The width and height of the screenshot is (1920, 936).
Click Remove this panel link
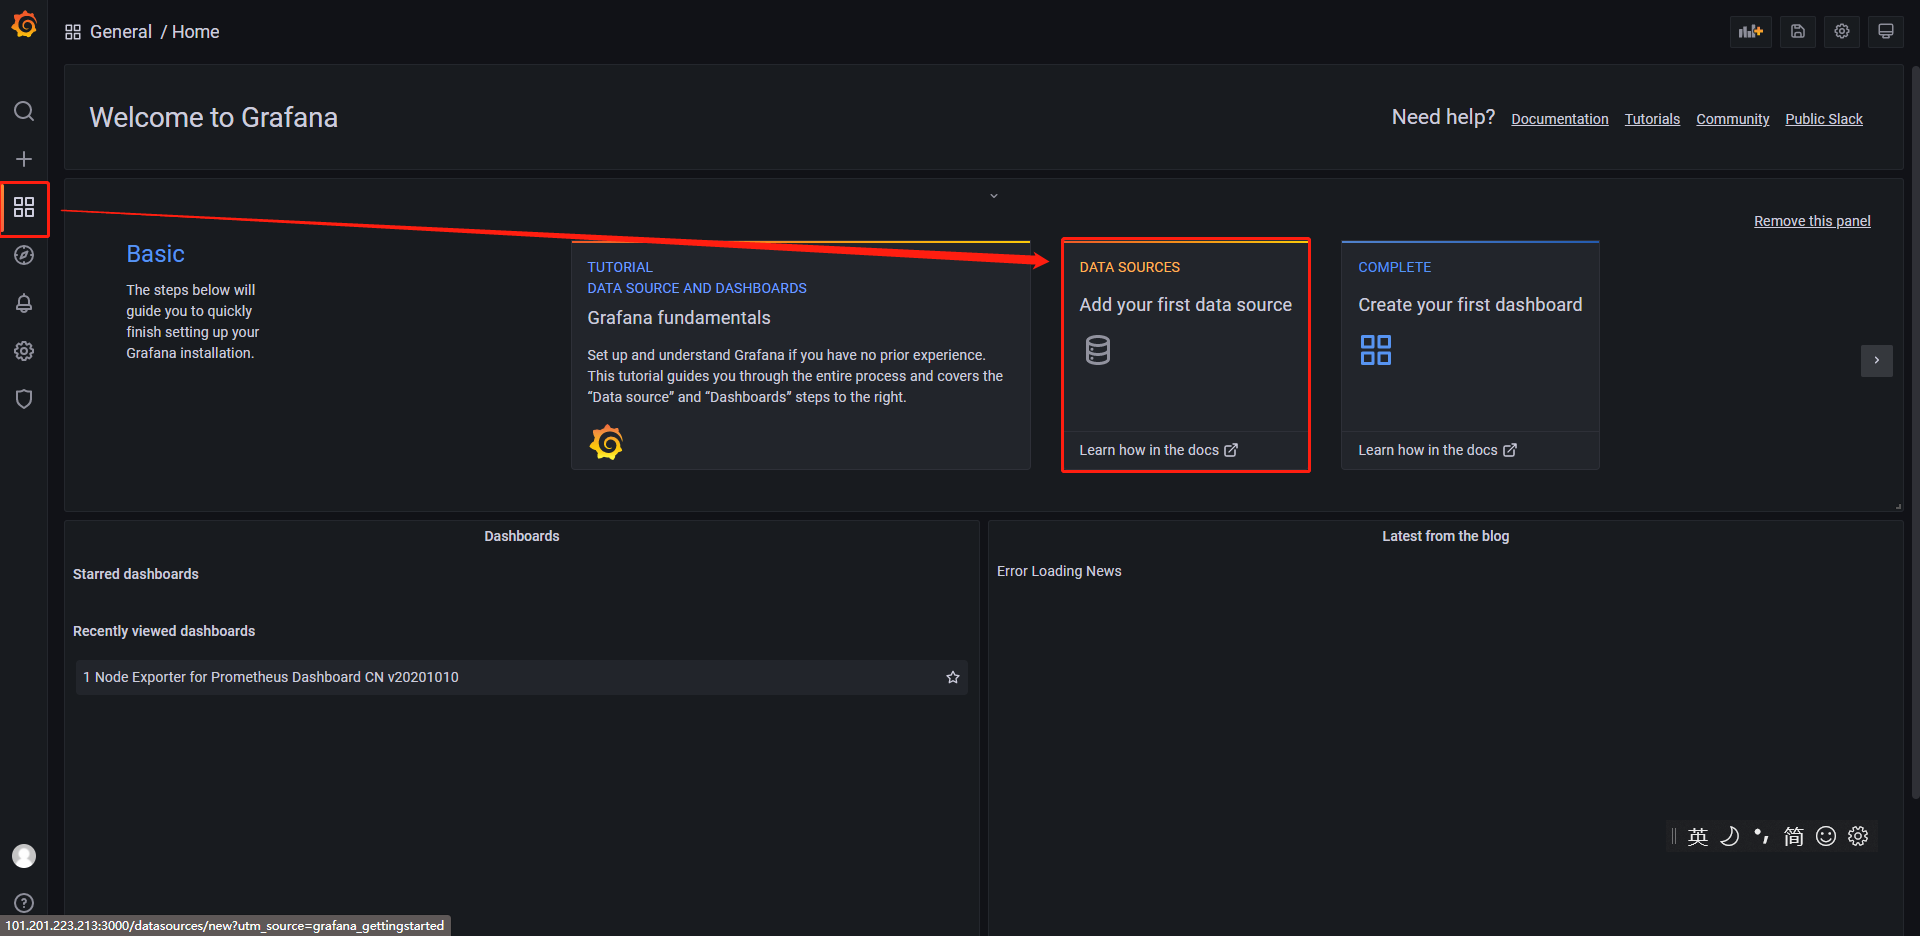[1812, 221]
